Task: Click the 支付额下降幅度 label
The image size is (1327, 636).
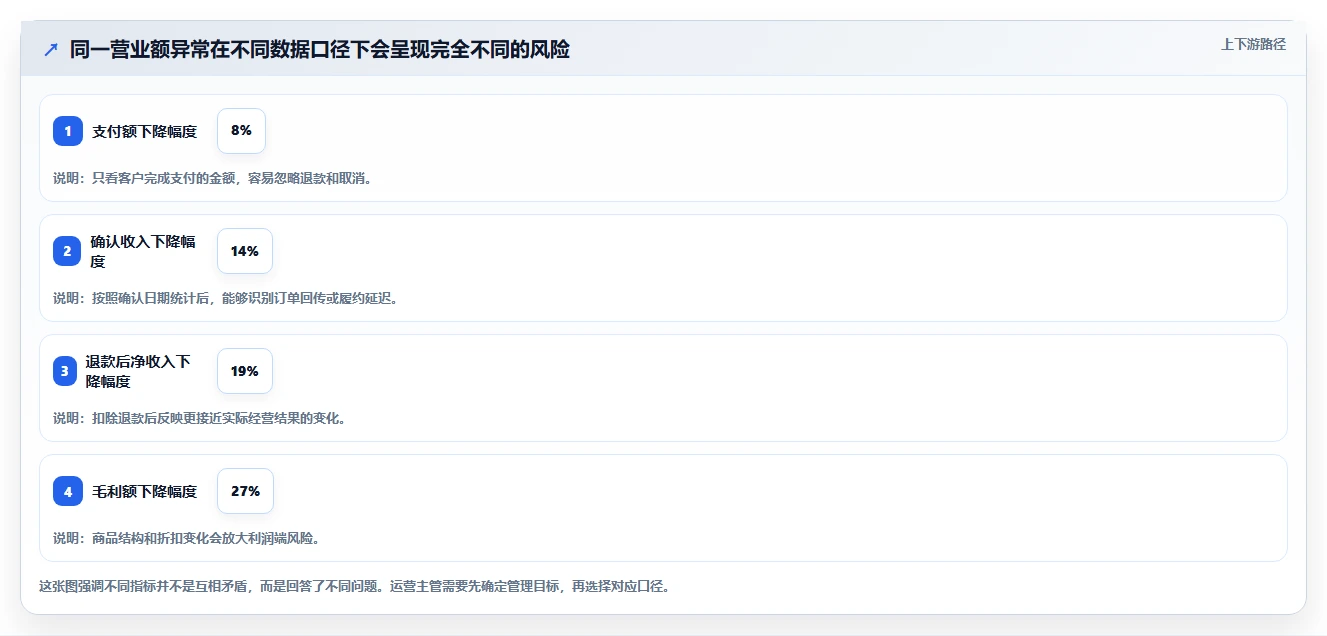Action: pos(145,131)
